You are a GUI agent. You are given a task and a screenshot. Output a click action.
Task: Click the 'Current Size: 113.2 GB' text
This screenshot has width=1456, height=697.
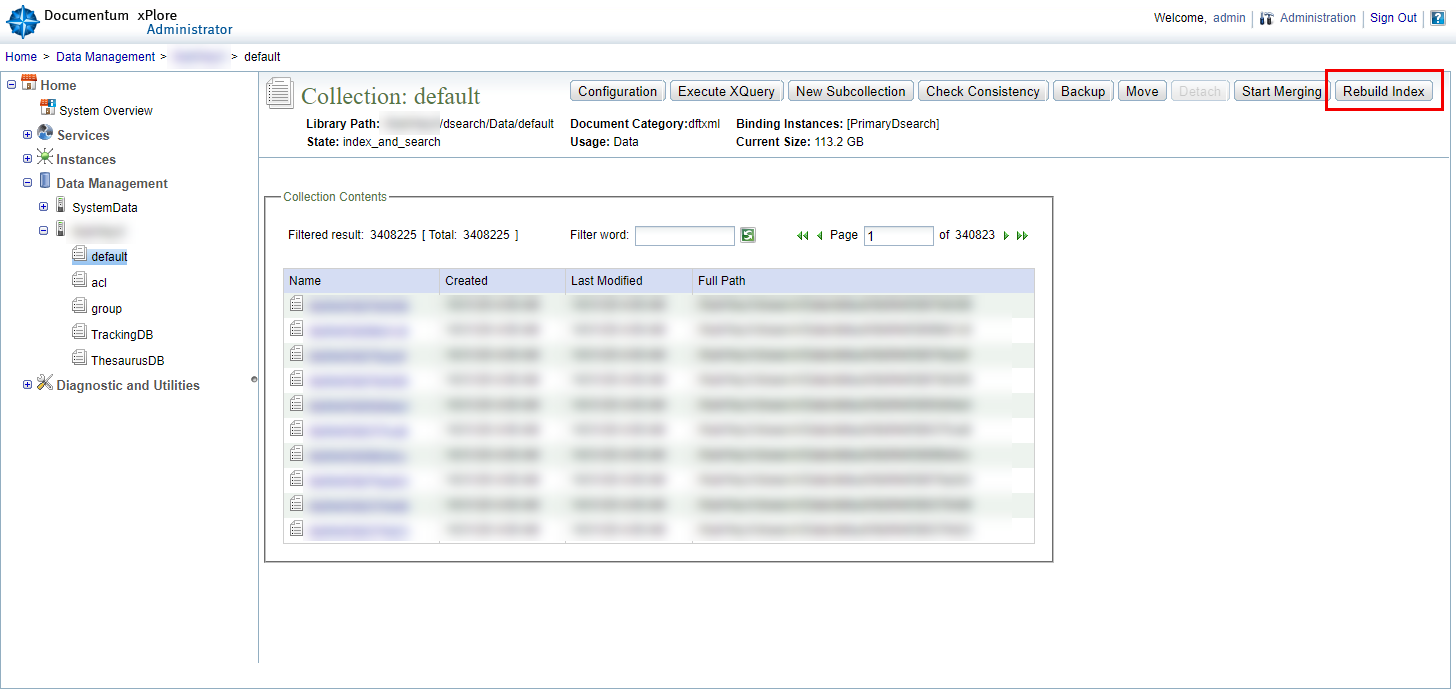coord(800,142)
